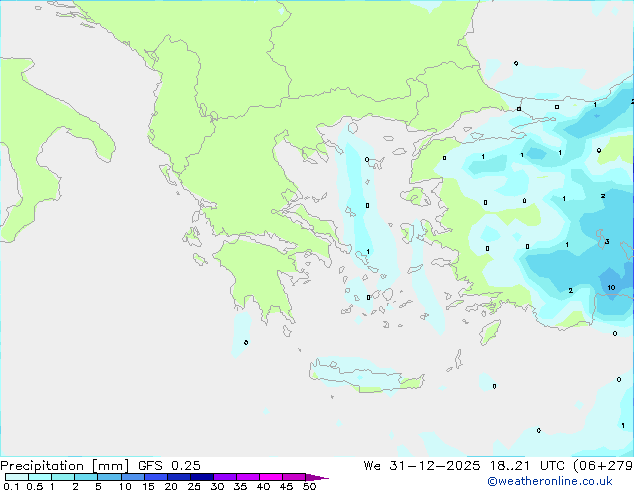Click the '35' legend scale label
Viewport: 634px width, 490px height.
tap(240, 486)
